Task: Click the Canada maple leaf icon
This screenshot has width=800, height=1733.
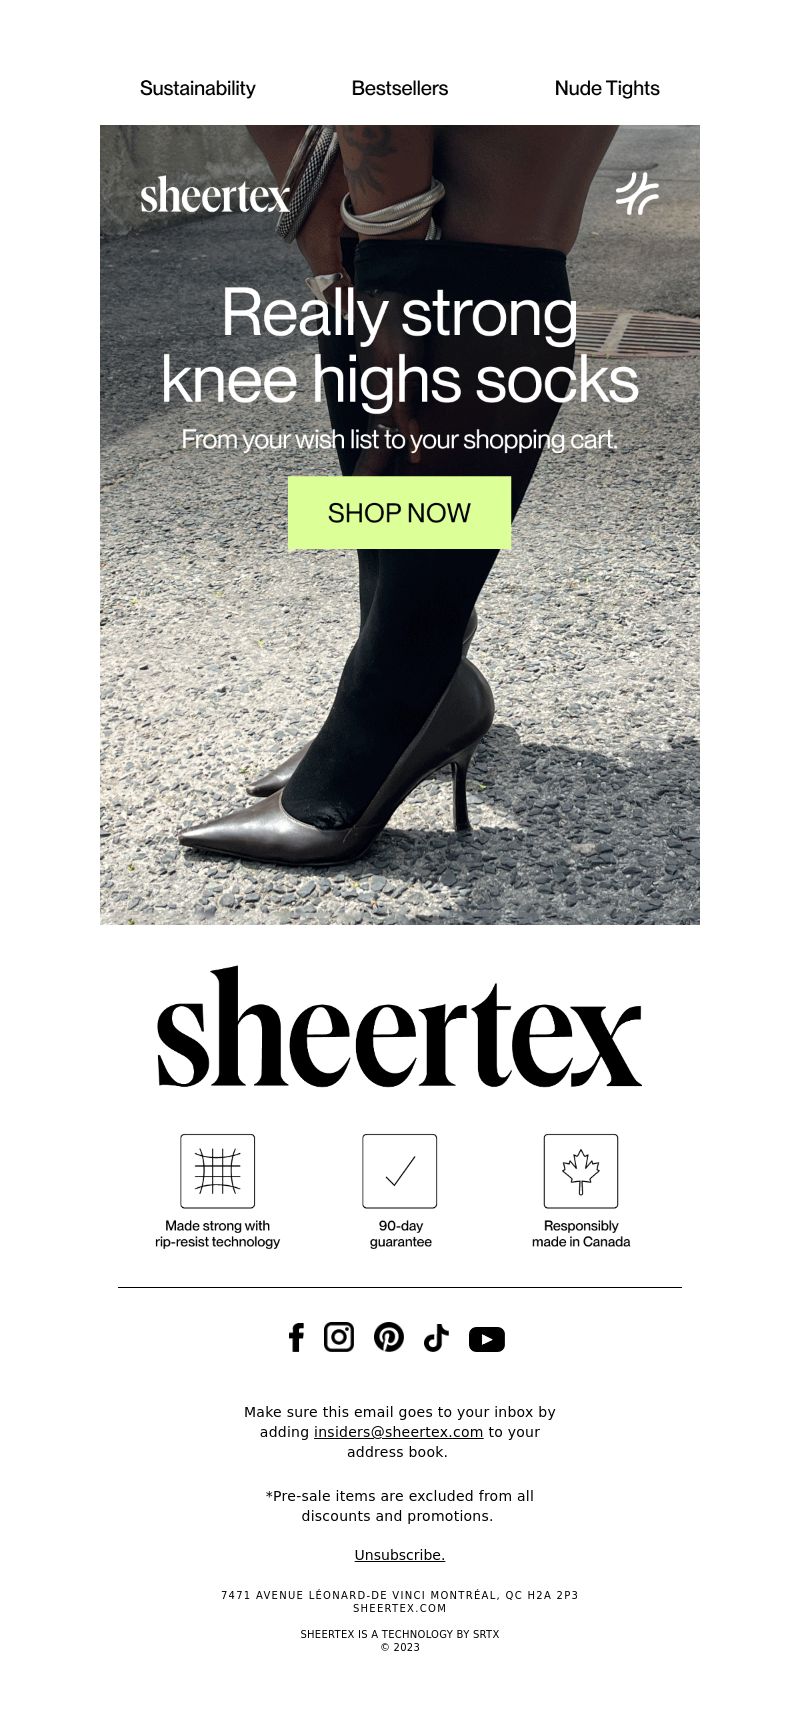Action: click(x=581, y=1171)
